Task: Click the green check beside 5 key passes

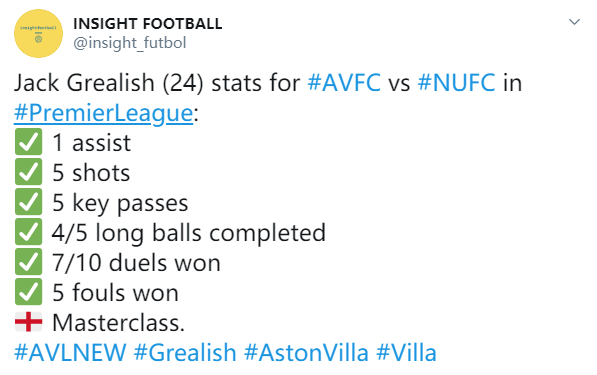Action: (29, 202)
